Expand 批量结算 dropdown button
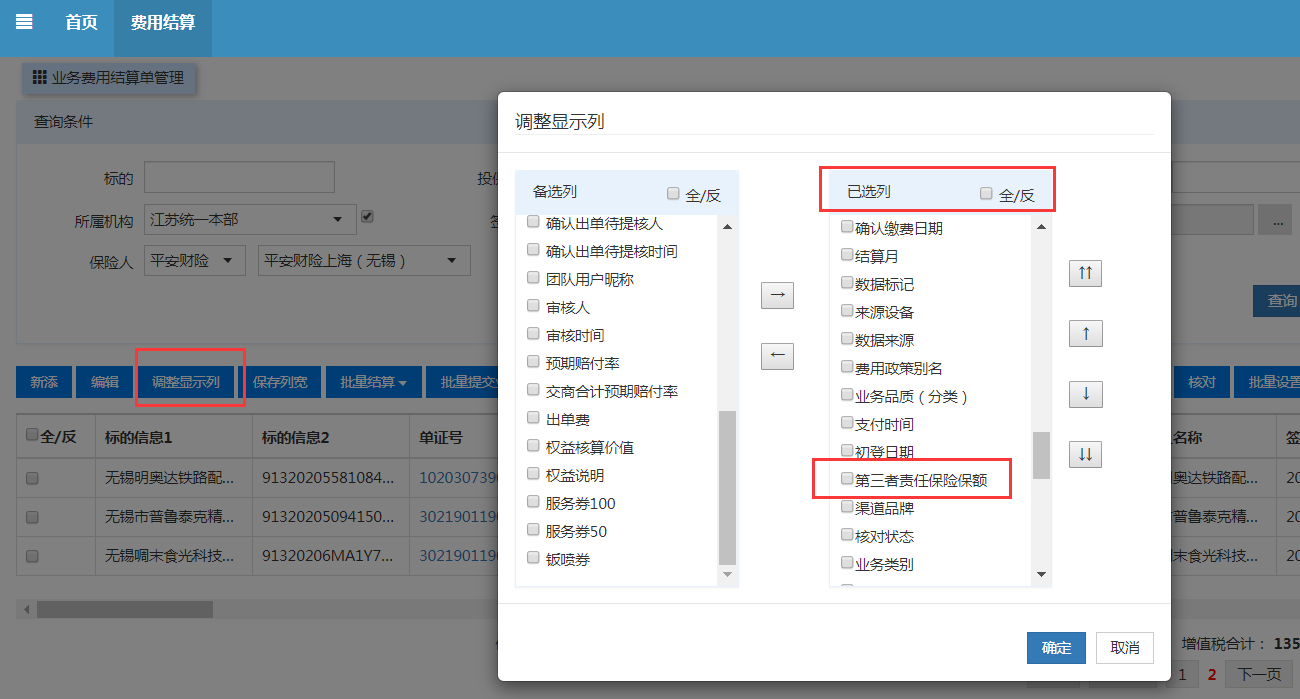 (373, 382)
